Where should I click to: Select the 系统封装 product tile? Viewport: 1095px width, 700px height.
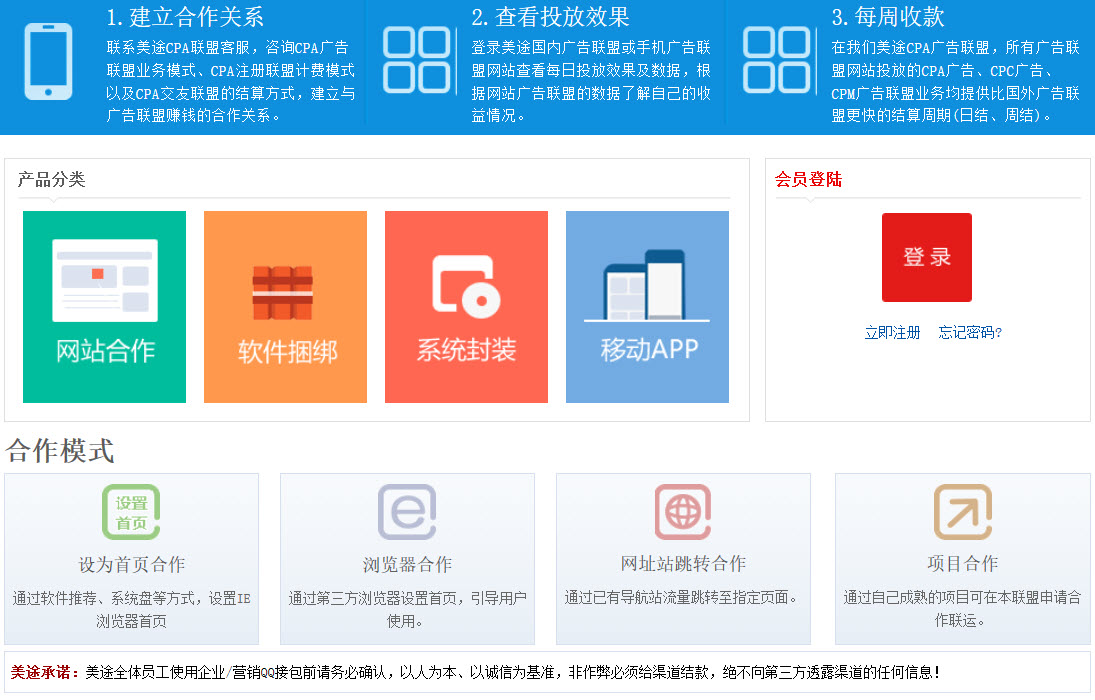click(466, 307)
